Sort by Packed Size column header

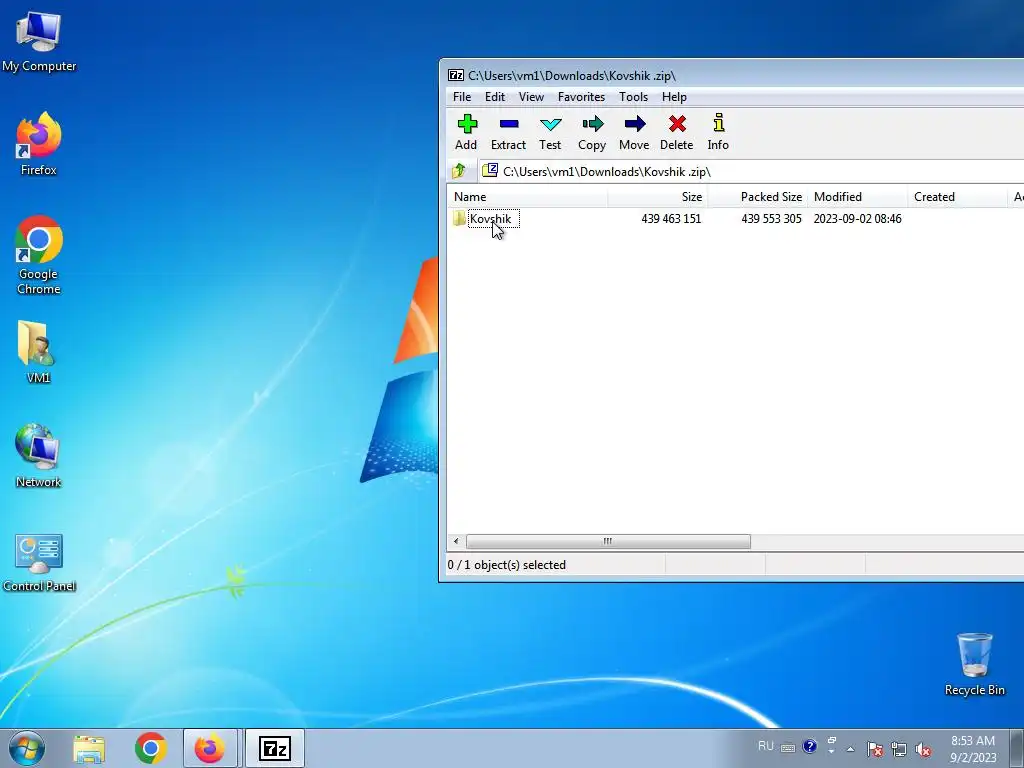[758, 197]
